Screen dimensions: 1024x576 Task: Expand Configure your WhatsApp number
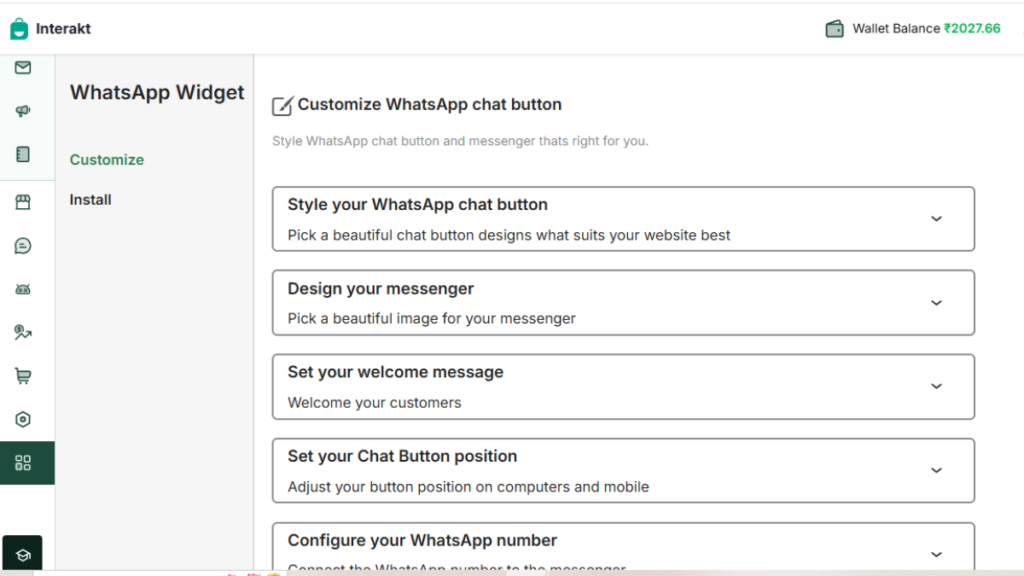(937, 553)
